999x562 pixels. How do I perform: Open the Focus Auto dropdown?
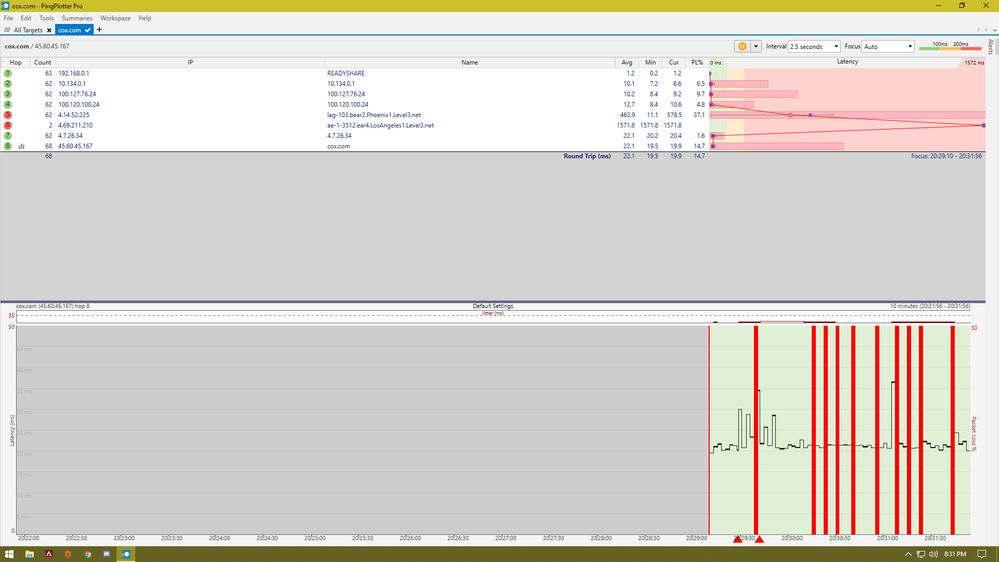888,47
